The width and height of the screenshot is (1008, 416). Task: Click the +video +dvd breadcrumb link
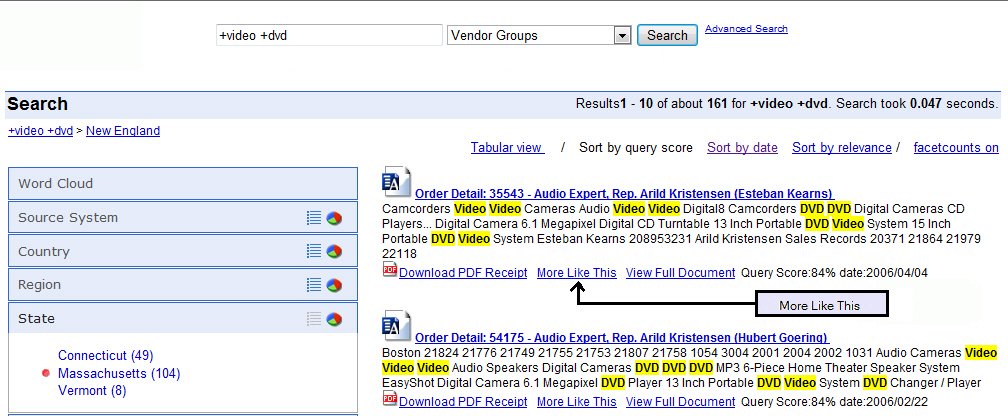40,131
